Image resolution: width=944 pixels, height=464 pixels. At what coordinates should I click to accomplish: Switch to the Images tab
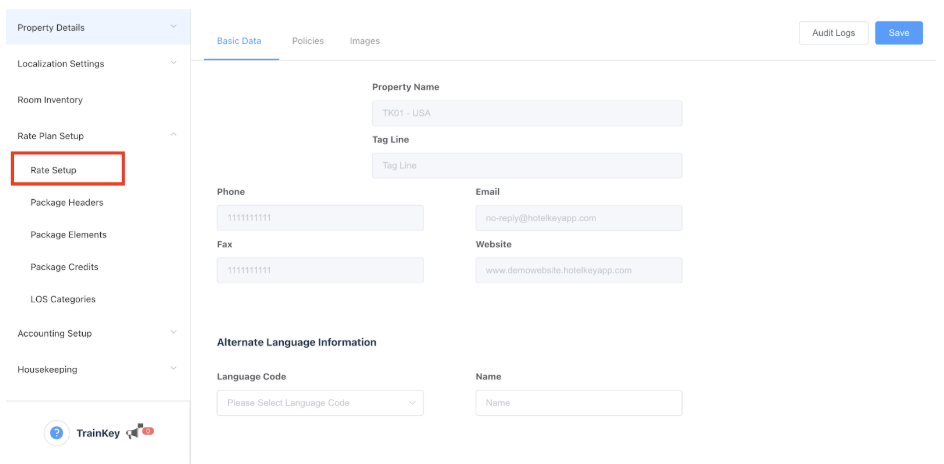click(364, 41)
